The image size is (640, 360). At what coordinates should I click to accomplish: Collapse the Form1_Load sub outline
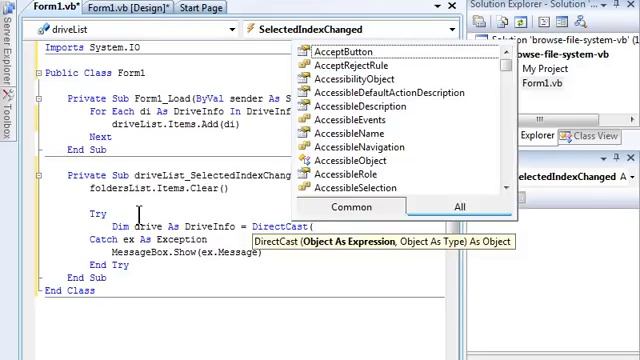click(x=39, y=99)
